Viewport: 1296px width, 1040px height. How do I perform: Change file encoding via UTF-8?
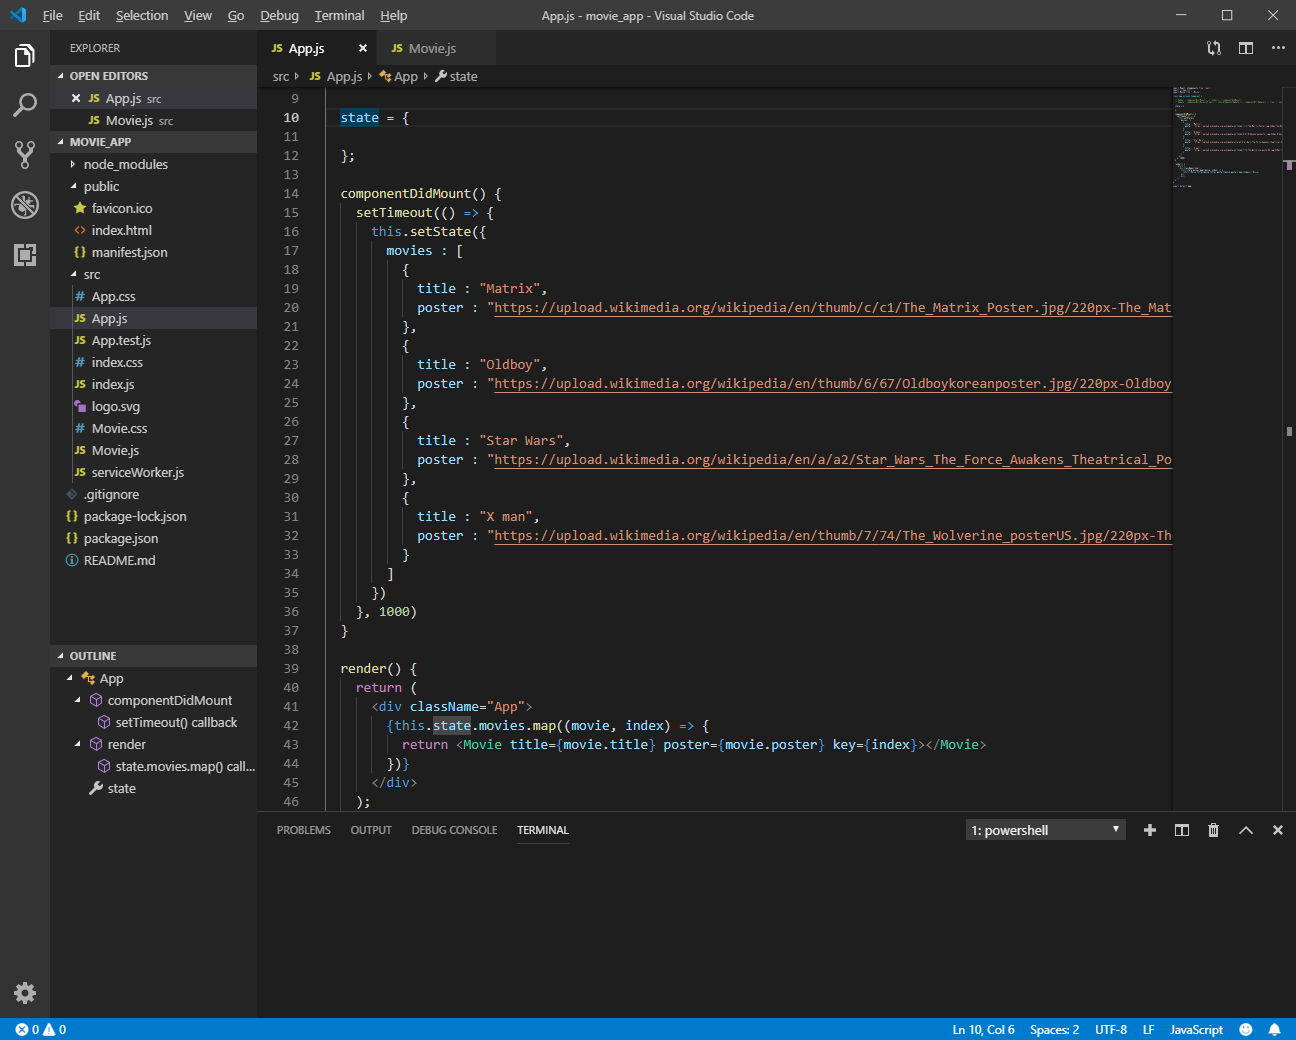(x=1111, y=1029)
